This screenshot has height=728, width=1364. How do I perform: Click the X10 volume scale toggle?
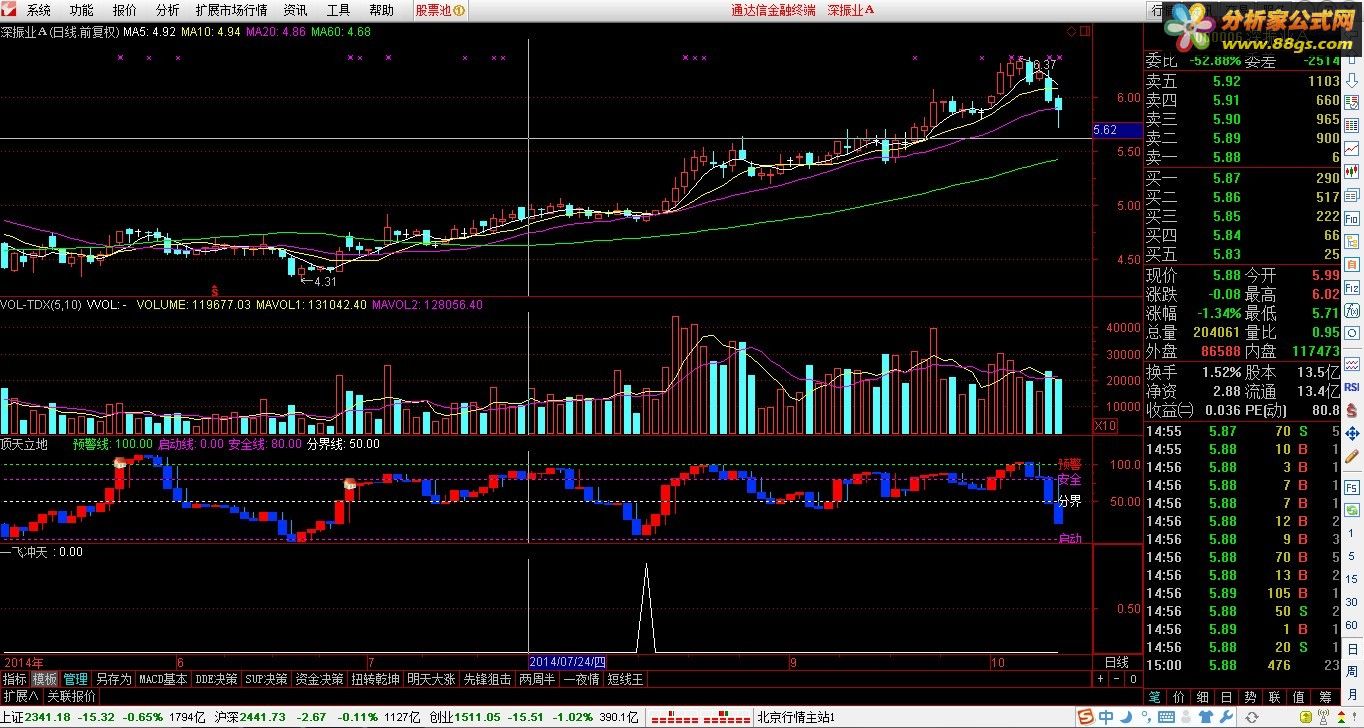pyautogui.click(x=1105, y=426)
